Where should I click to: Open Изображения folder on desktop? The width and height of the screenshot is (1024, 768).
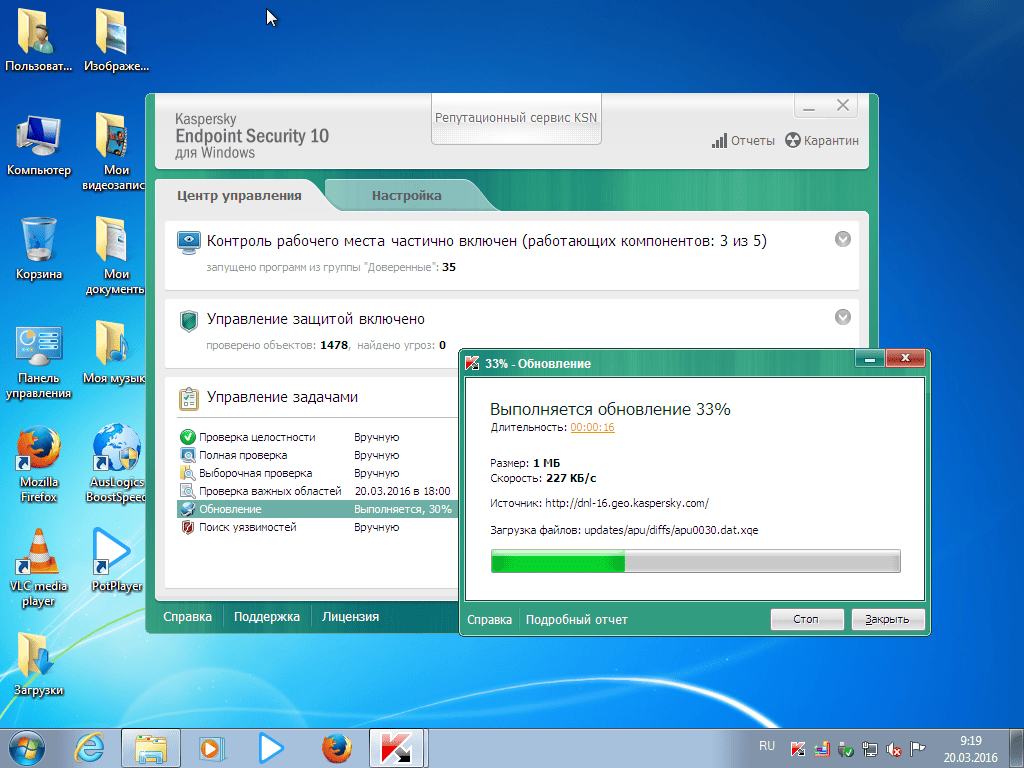[x=116, y=39]
